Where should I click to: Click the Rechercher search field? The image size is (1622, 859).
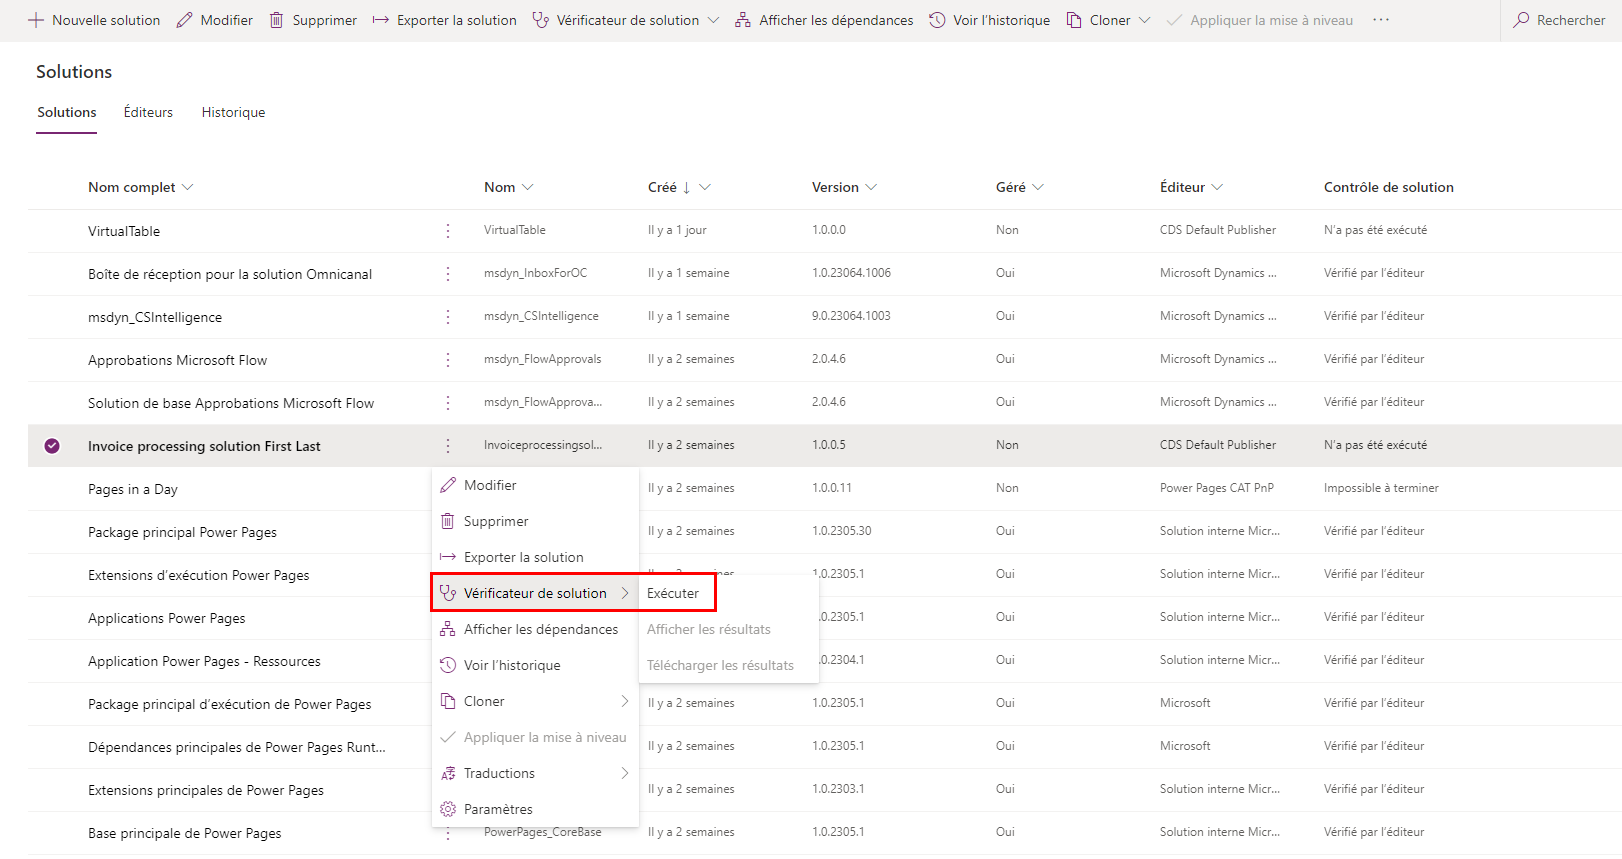coord(1571,20)
